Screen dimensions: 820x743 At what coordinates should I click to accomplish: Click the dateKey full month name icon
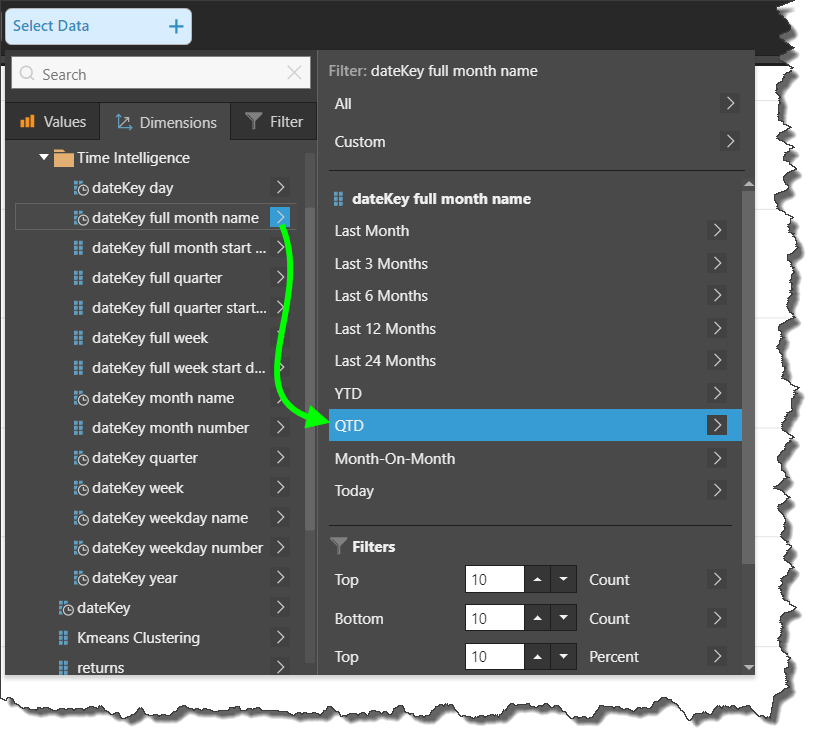(x=81, y=218)
